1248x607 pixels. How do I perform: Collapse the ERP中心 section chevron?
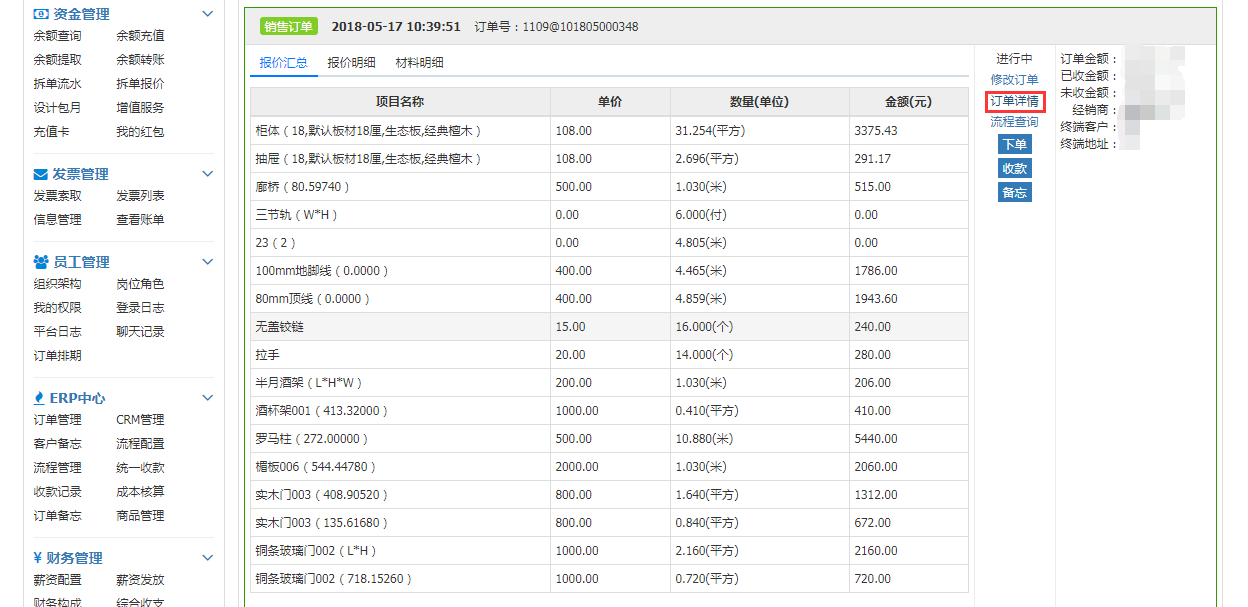point(207,398)
